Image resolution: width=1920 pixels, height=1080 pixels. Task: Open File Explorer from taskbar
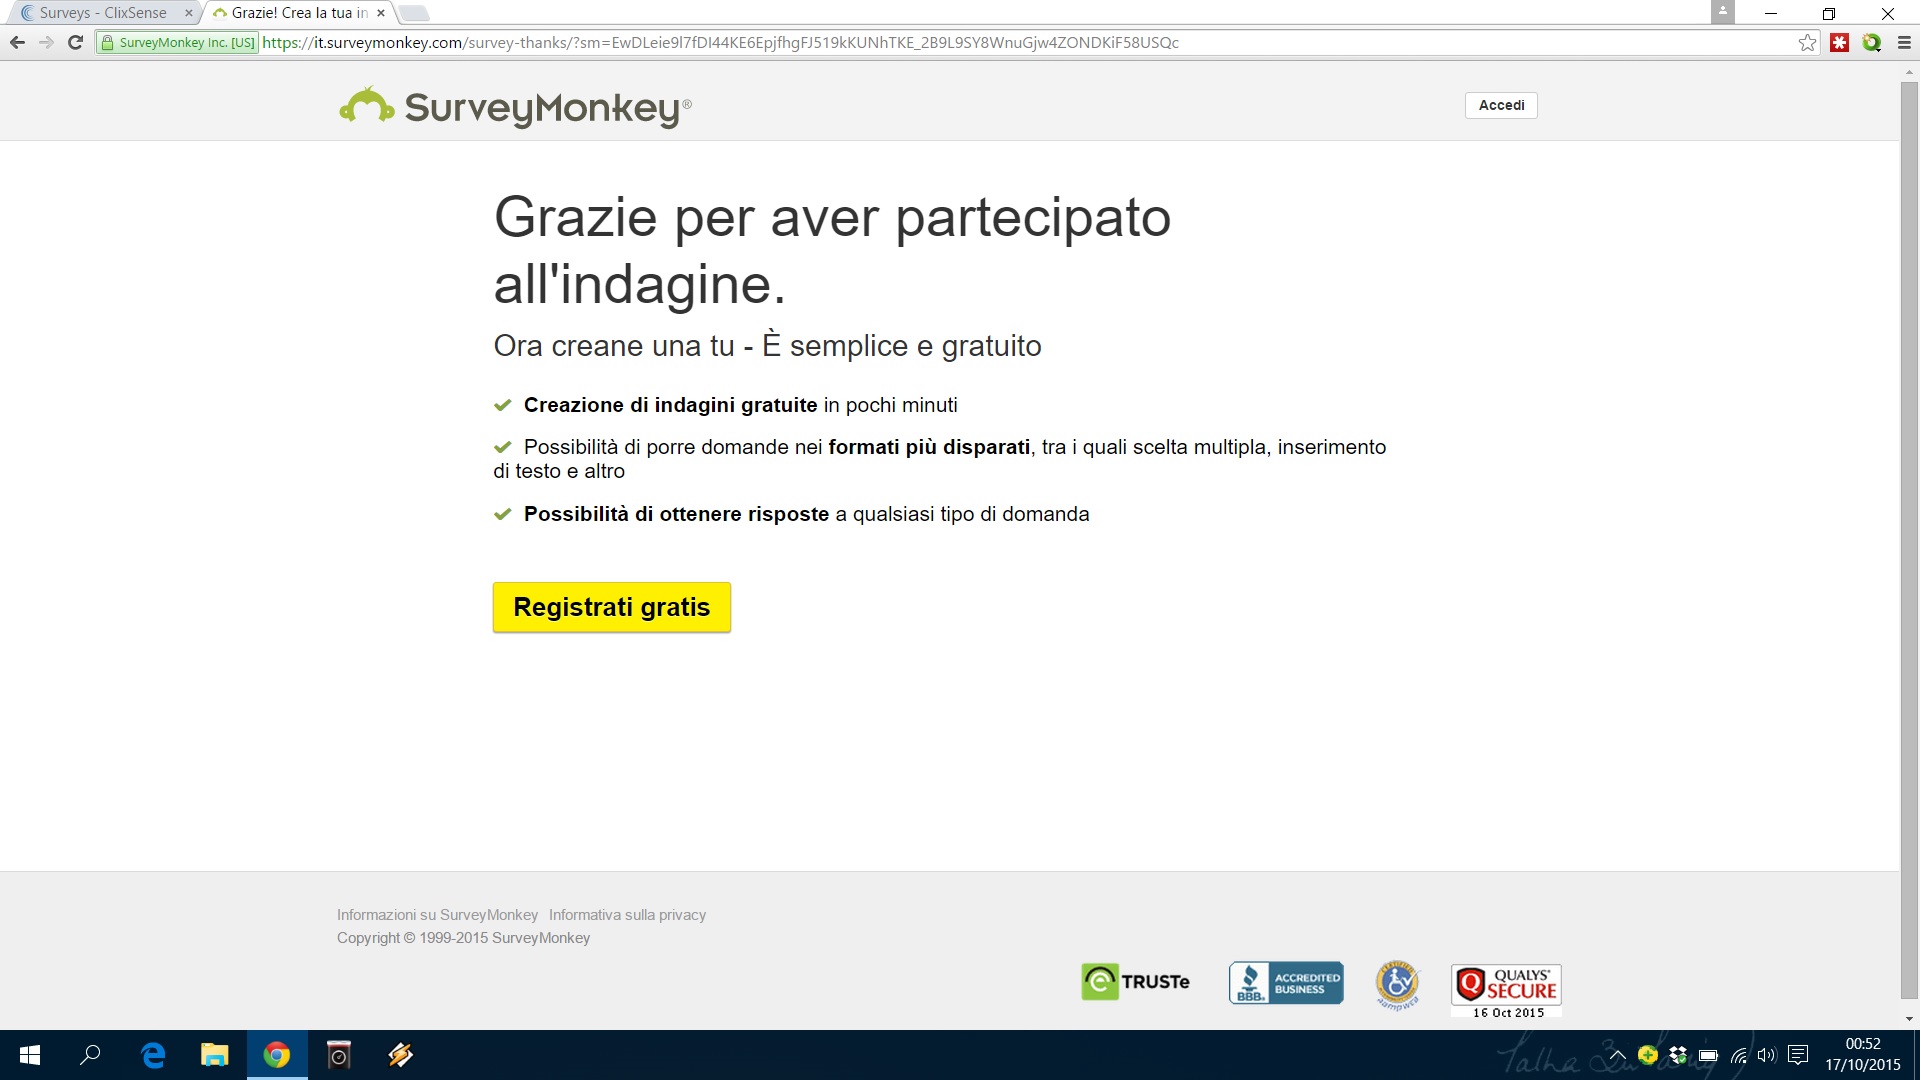[x=215, y=1055]
